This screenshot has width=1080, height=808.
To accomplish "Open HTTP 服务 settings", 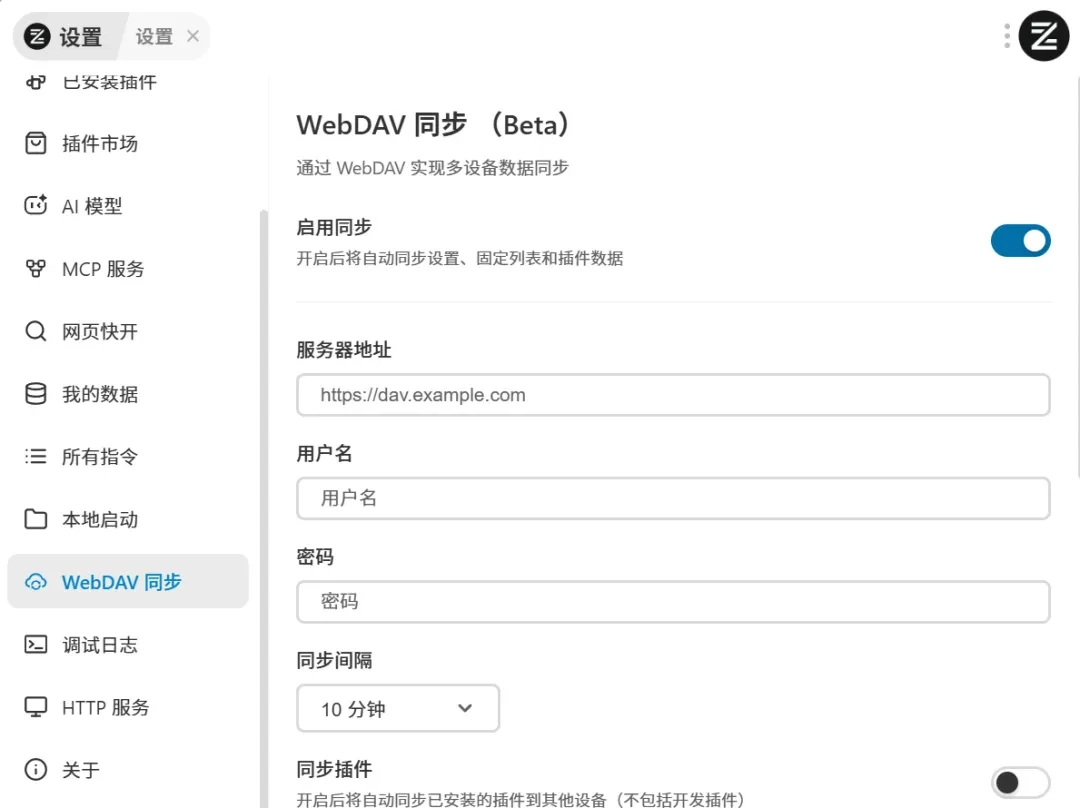I will point(128,707).
